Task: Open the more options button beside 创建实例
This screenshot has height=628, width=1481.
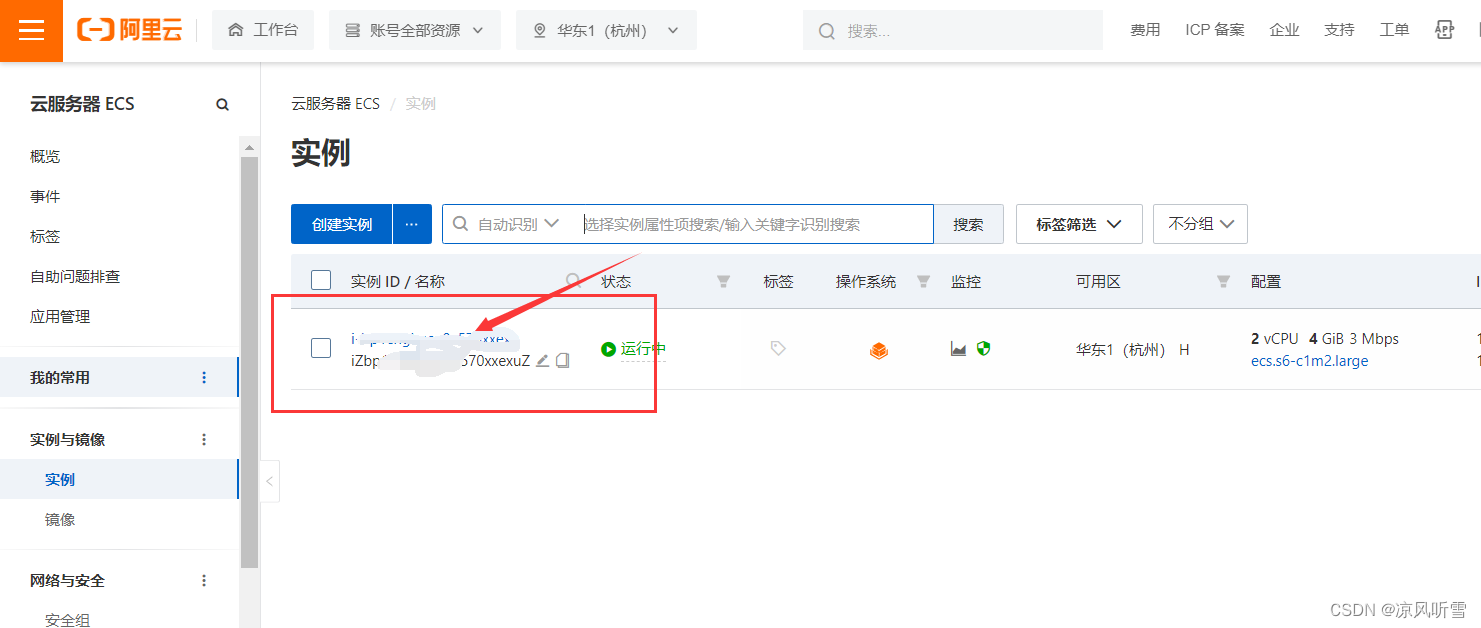Action: [412, 224]
